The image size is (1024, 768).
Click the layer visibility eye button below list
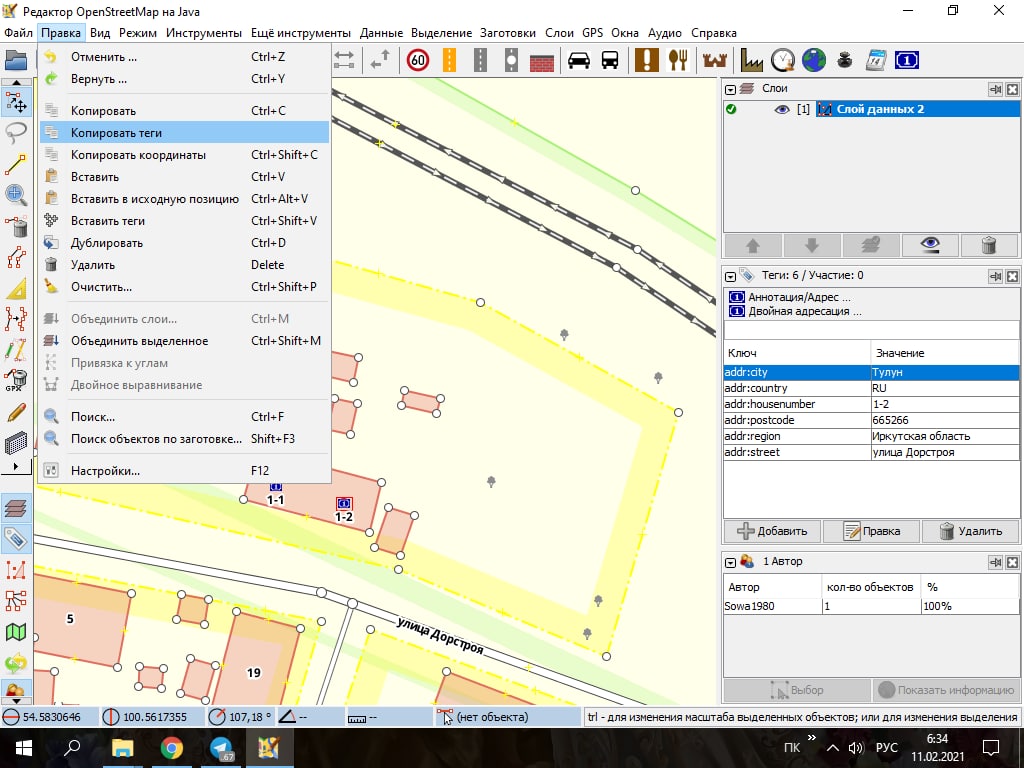coord(930,246)
